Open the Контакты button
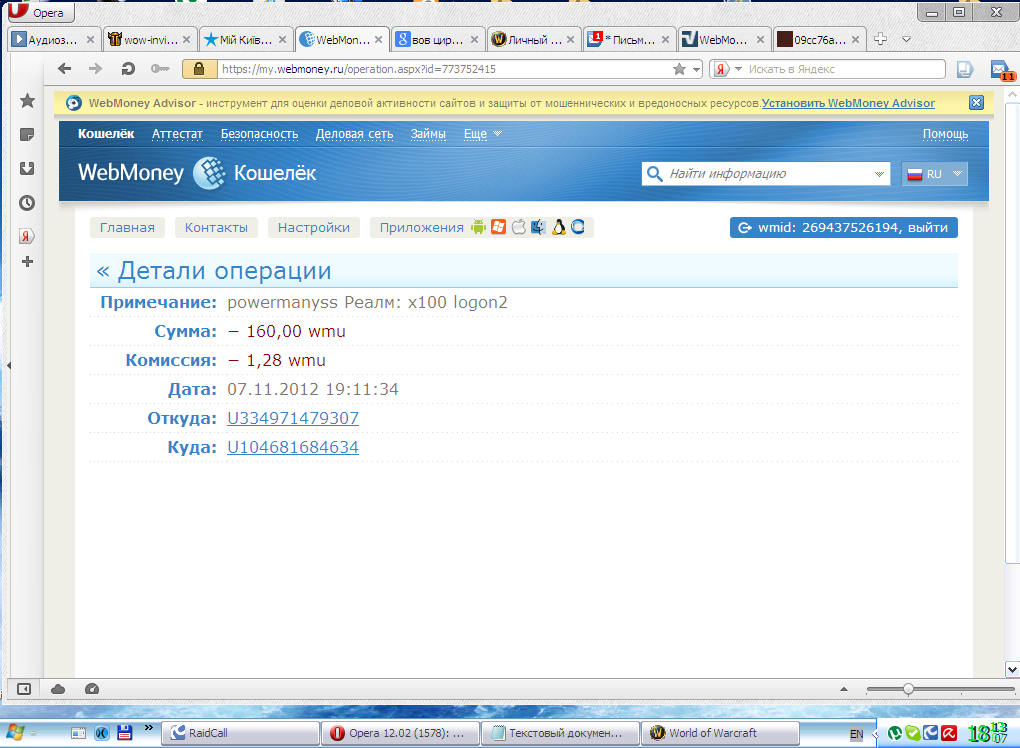Screen dimensions: 1020x748 click(216, 228)
